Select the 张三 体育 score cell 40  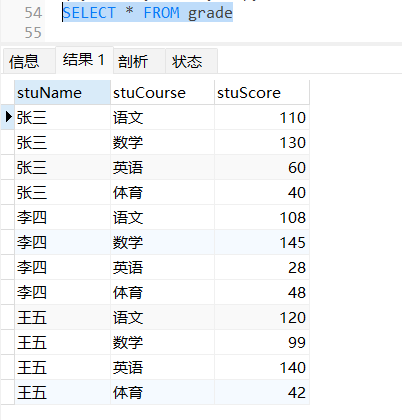[x=262, y=192]
